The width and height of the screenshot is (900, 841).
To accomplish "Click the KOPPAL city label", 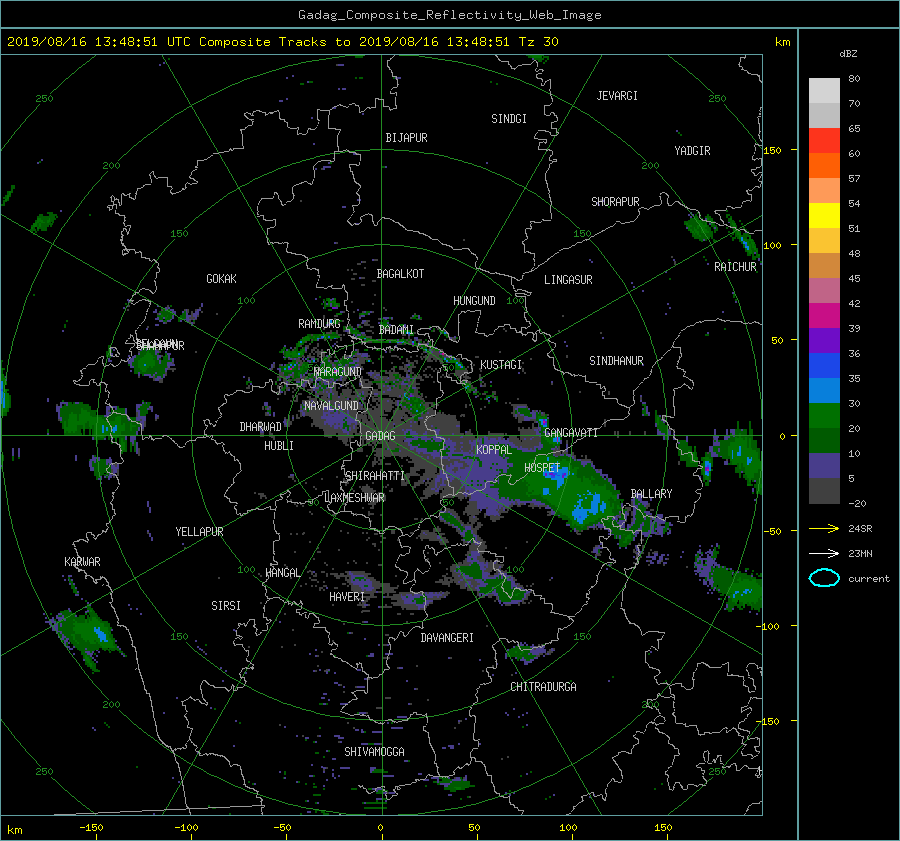I will tap(494, 450).
